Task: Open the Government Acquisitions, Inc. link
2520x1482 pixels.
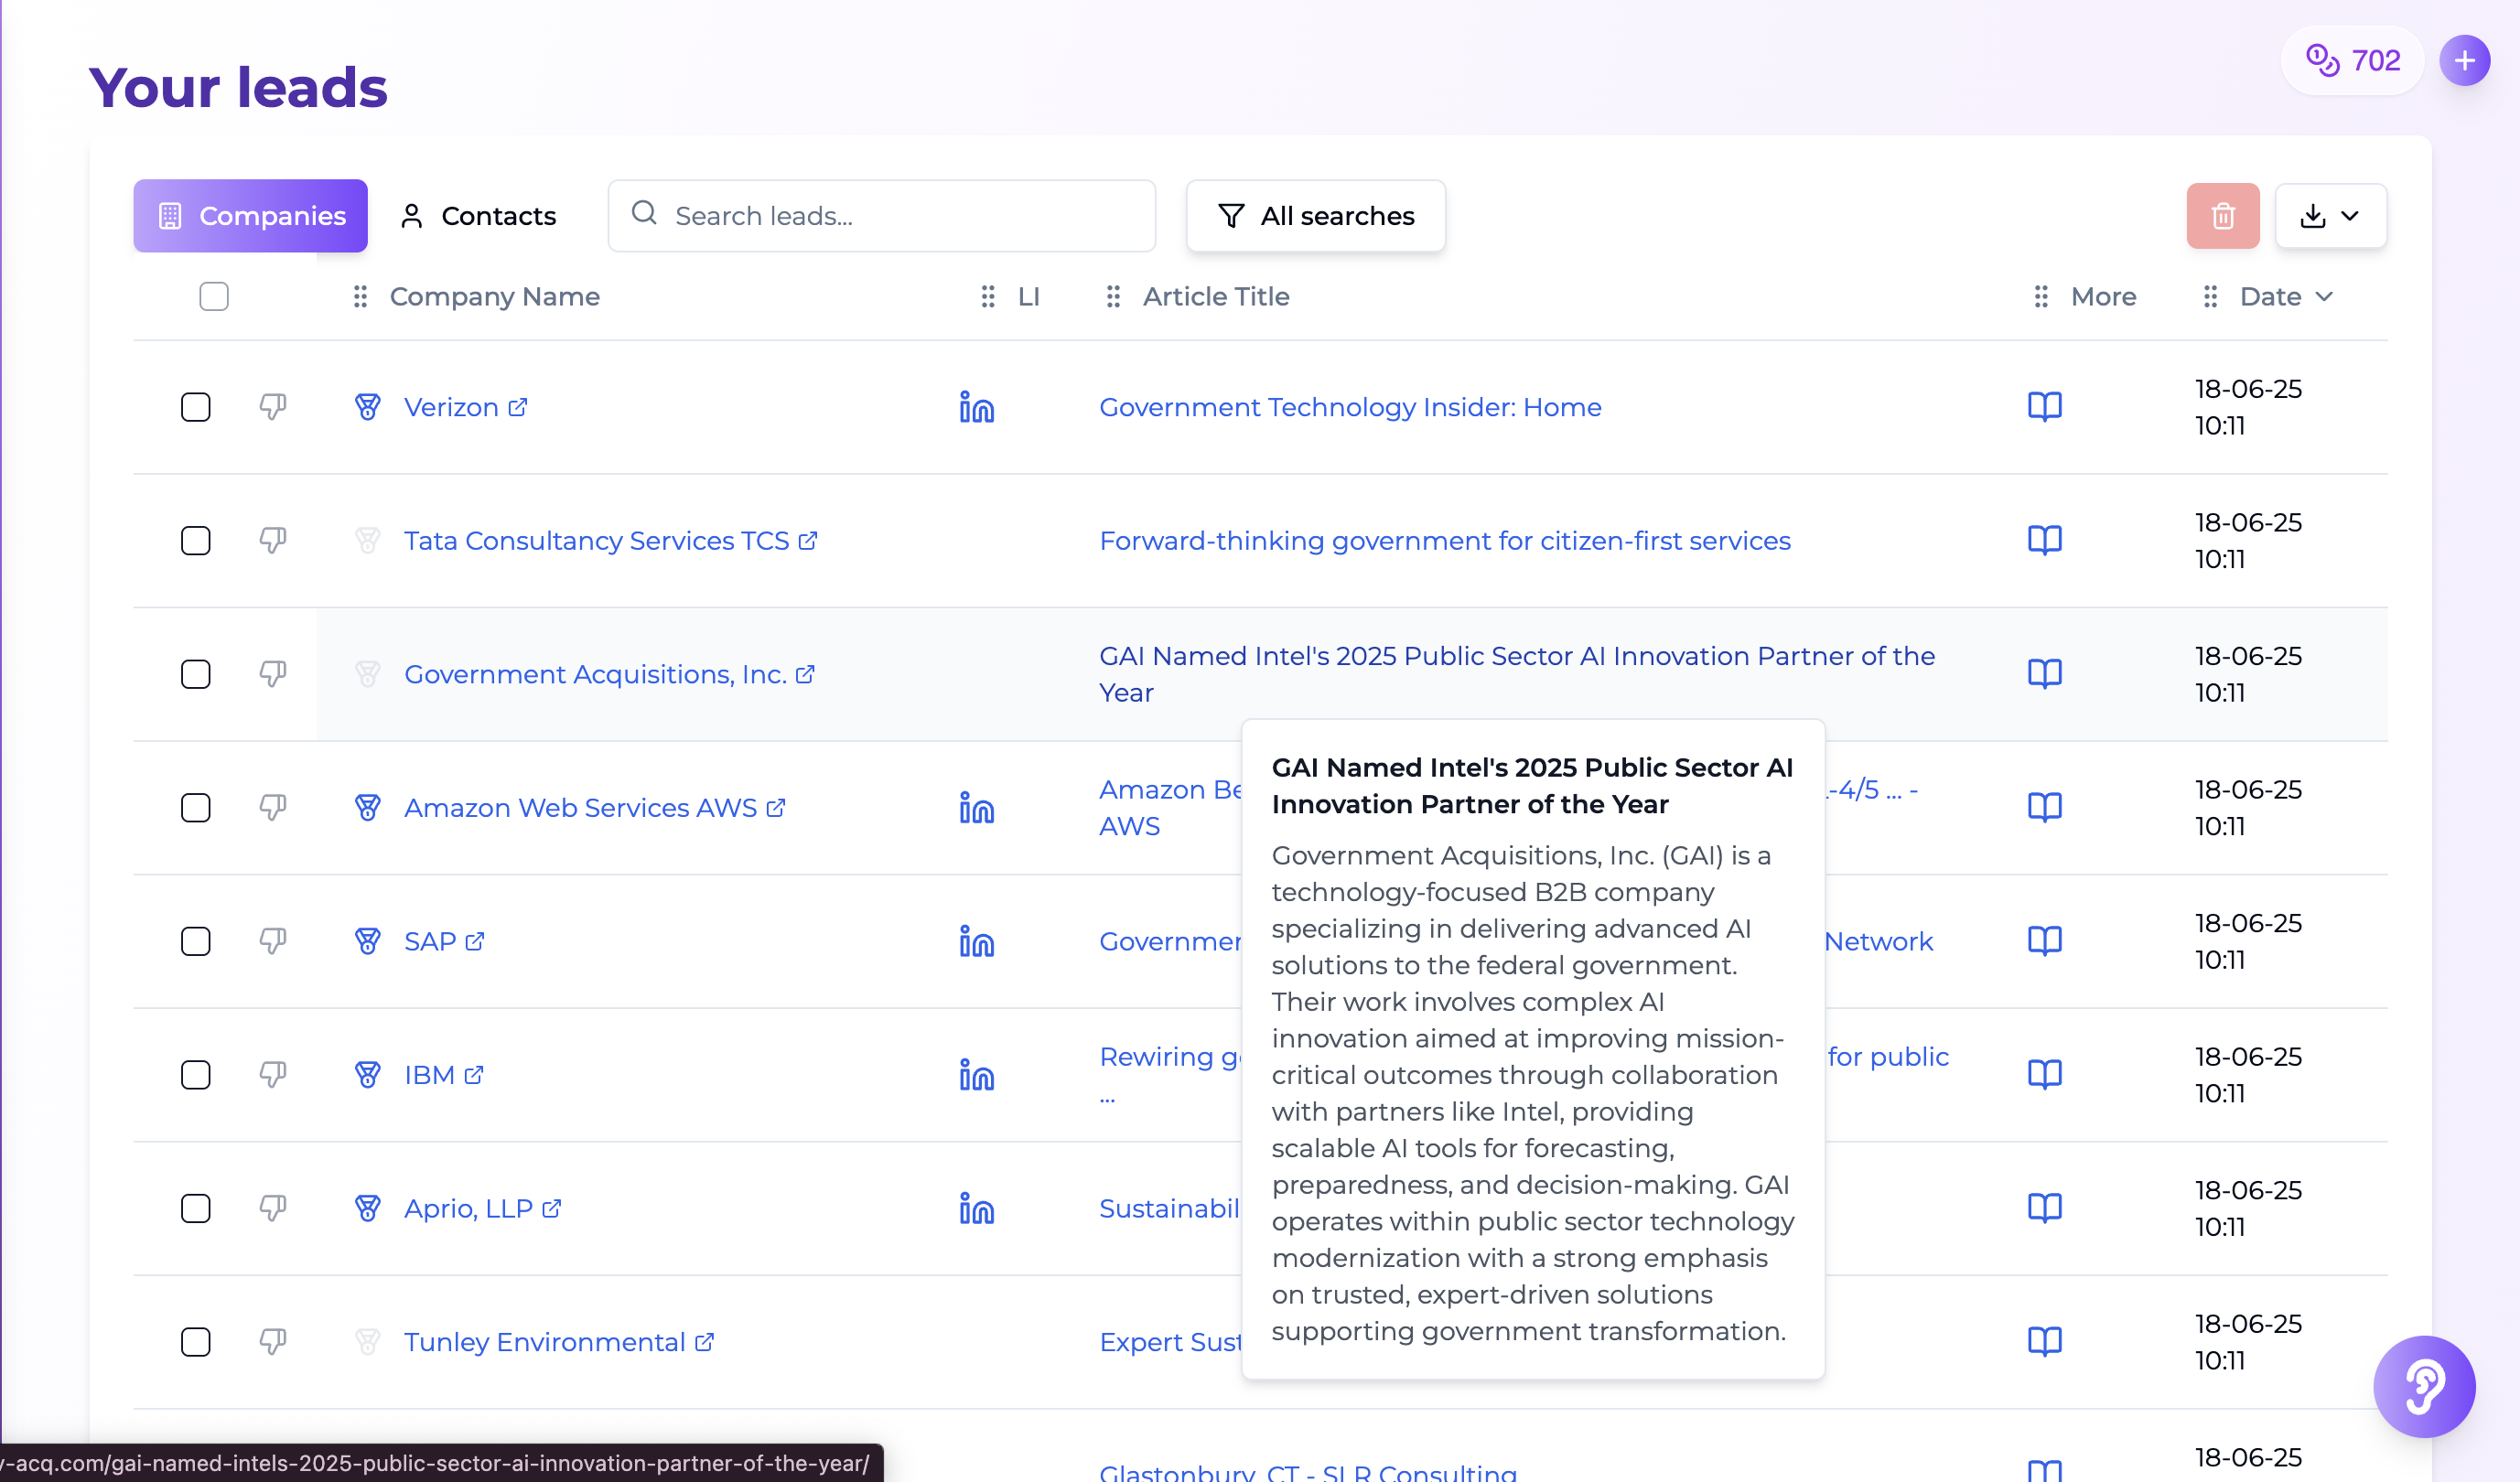Action: [x=609, y=674]
